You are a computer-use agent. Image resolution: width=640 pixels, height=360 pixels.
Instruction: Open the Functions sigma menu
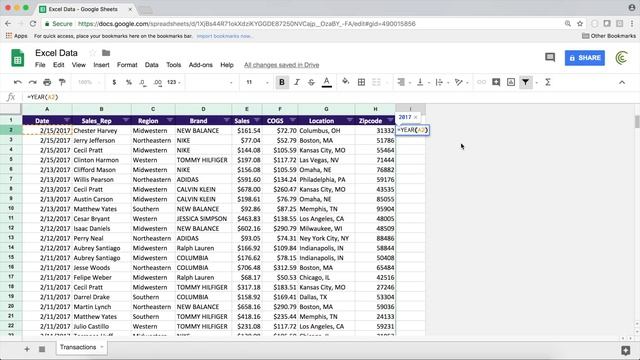click(x=548, y=82)
